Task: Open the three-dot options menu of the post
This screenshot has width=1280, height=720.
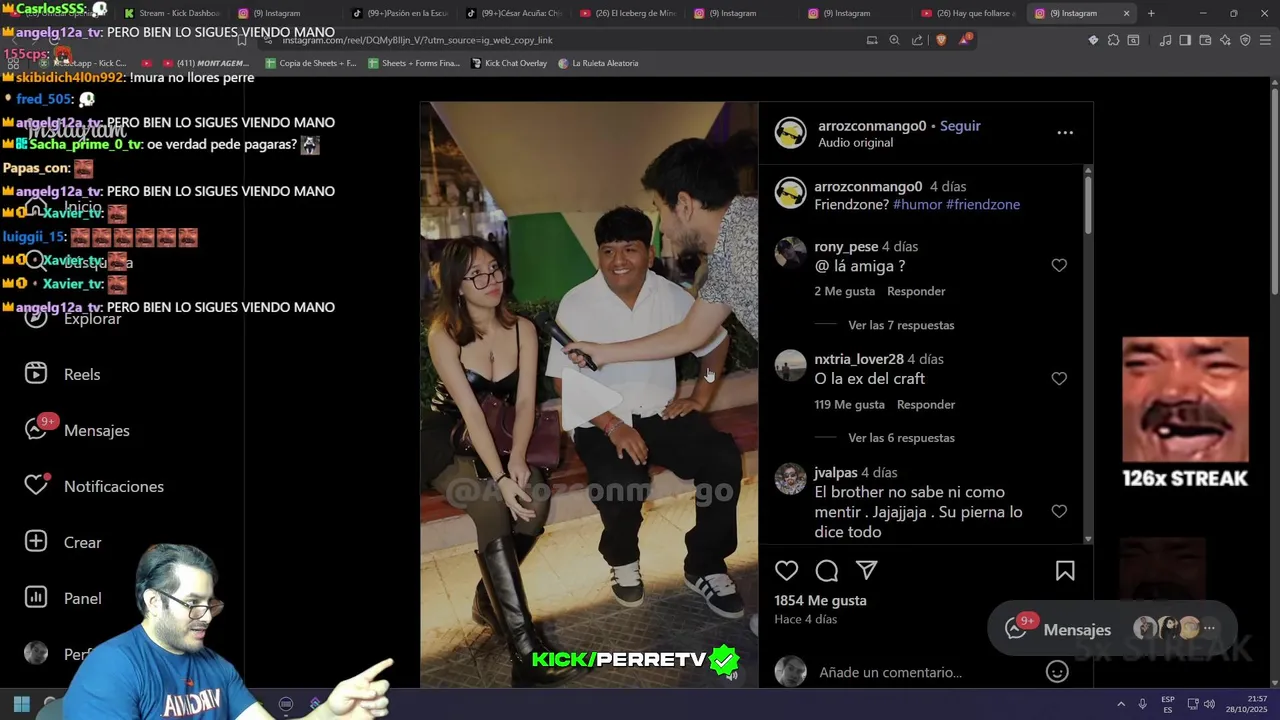Action: click(x=1065, y=132)
